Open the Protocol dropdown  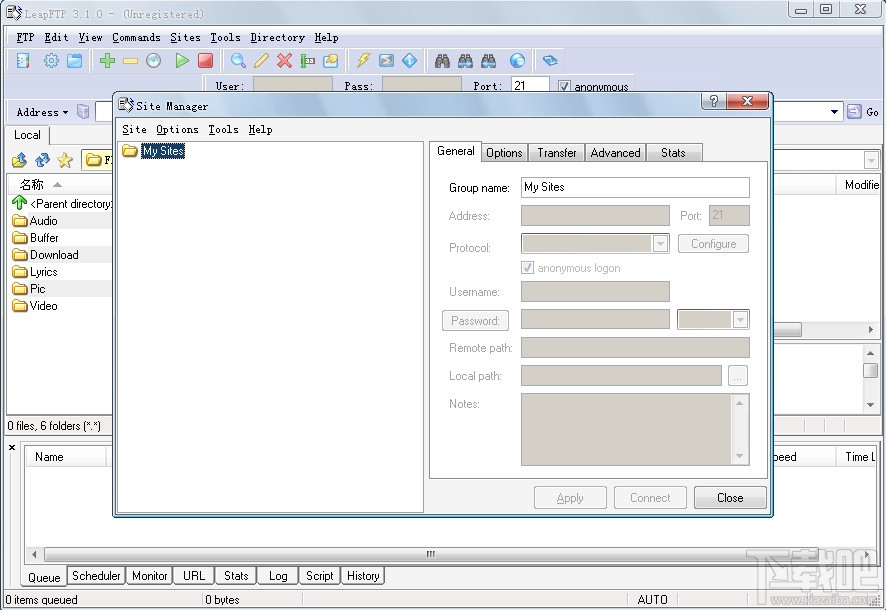click(x=660, y=243)
